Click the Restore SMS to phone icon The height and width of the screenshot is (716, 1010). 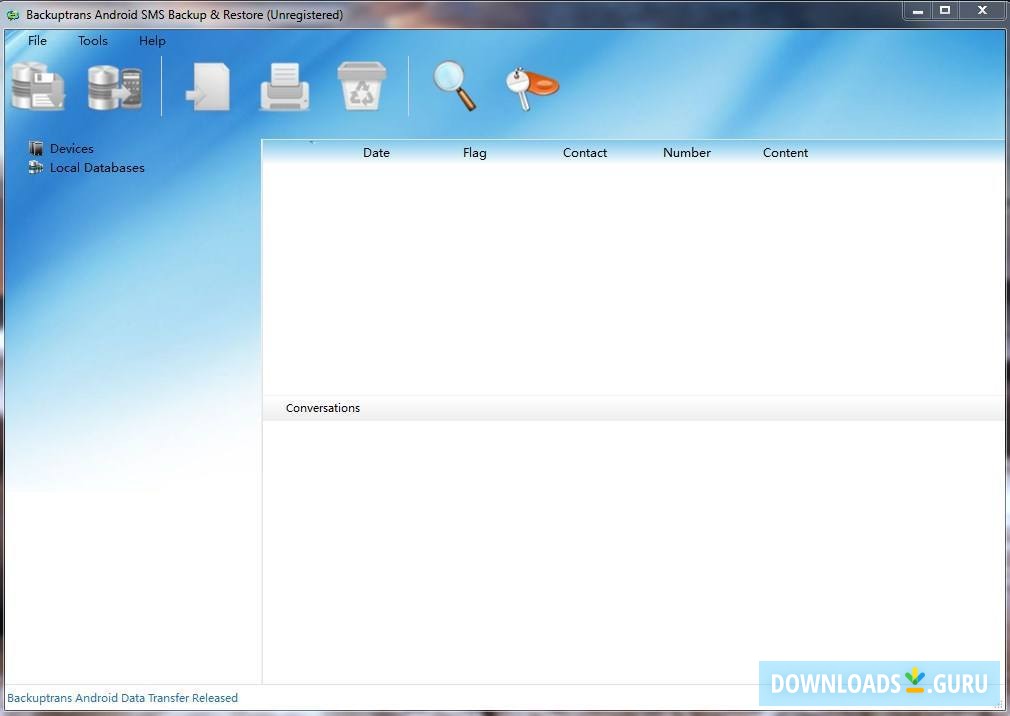click(x=113, y=86)
